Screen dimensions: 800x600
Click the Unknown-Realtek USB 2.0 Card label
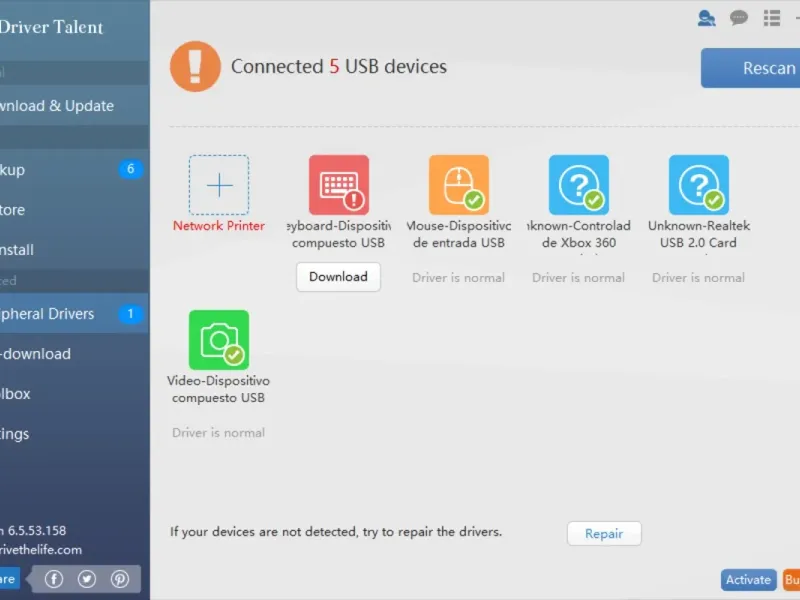(698, 234)
